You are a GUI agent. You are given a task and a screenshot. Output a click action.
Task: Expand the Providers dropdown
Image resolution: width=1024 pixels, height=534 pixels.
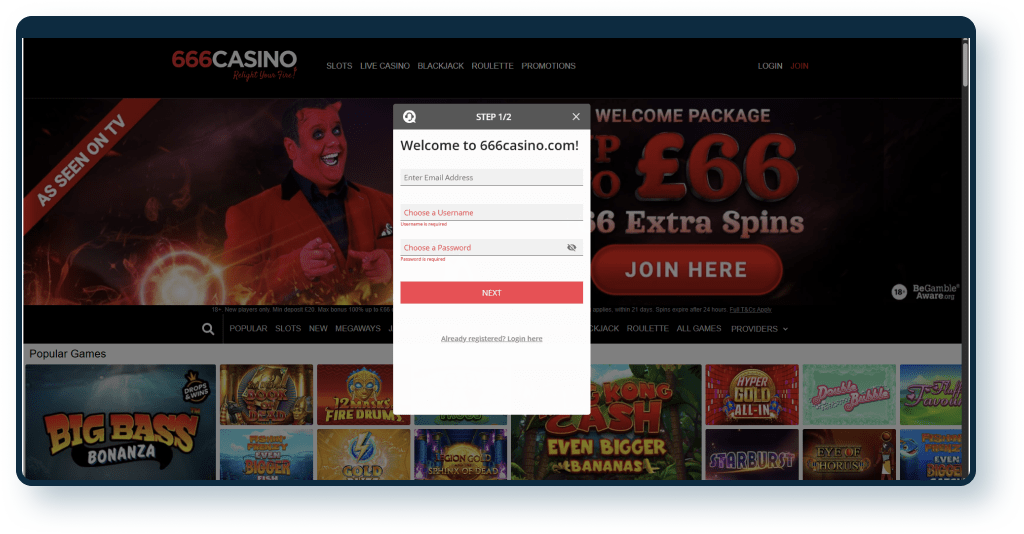click(x=759, y=329)
